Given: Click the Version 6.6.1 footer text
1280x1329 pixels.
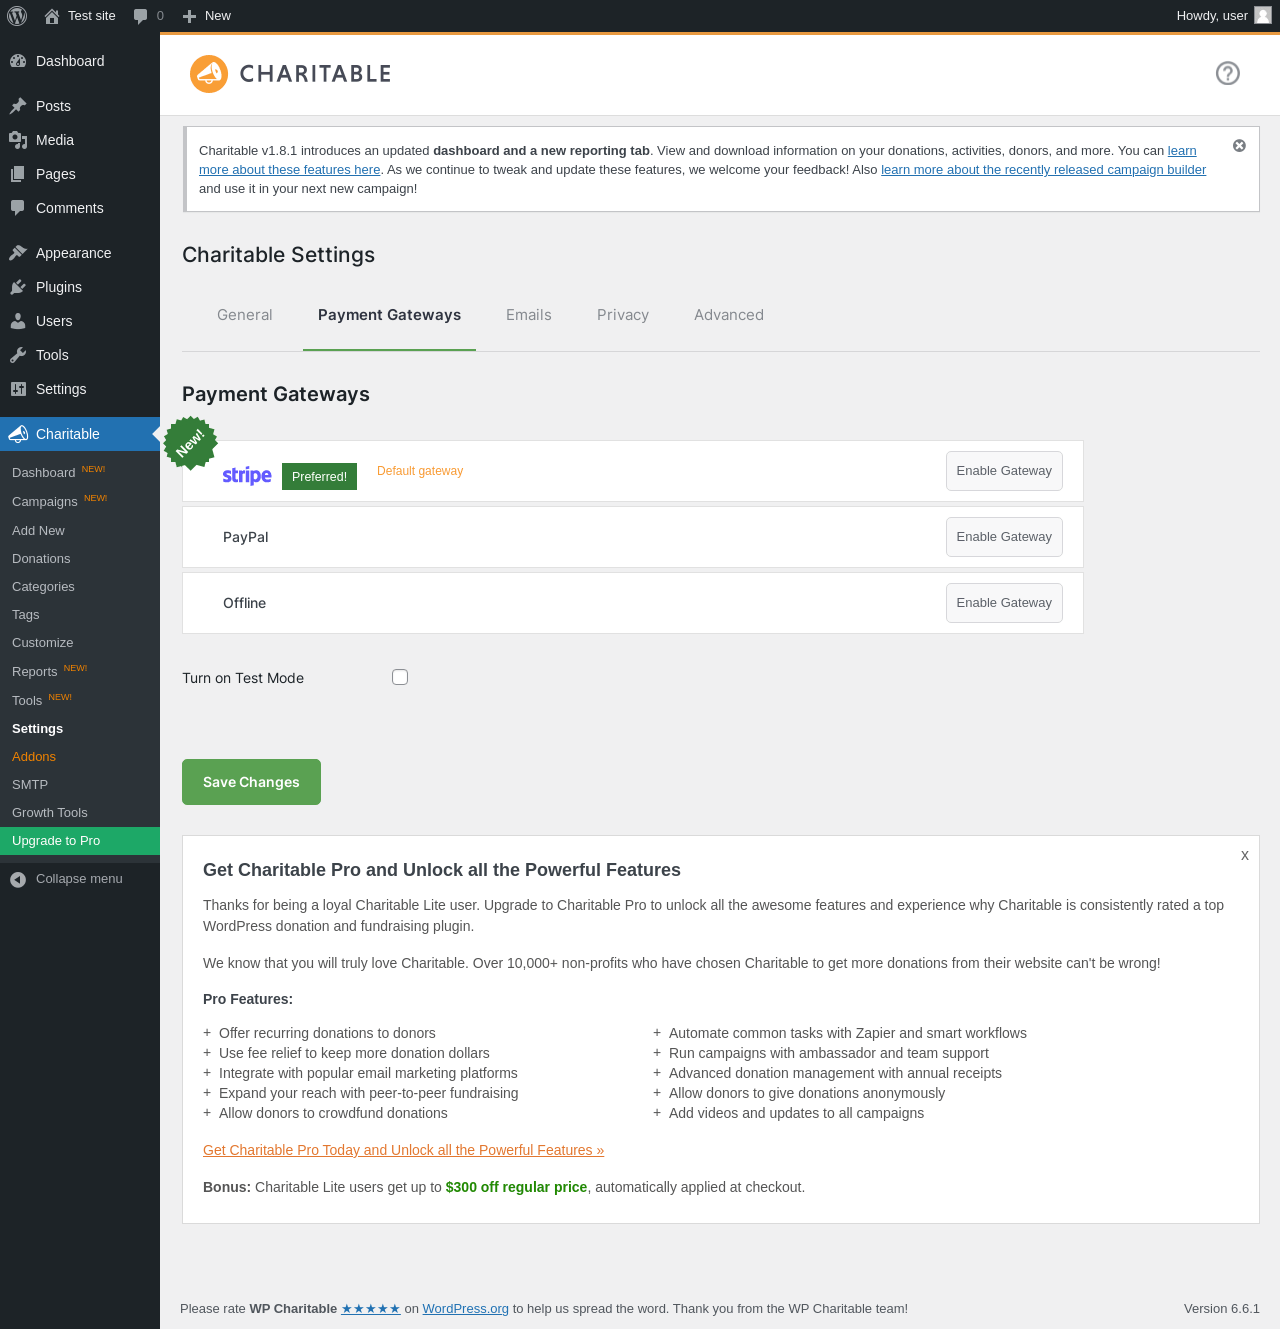Looking at the screenshot, I should 1222,1308.
